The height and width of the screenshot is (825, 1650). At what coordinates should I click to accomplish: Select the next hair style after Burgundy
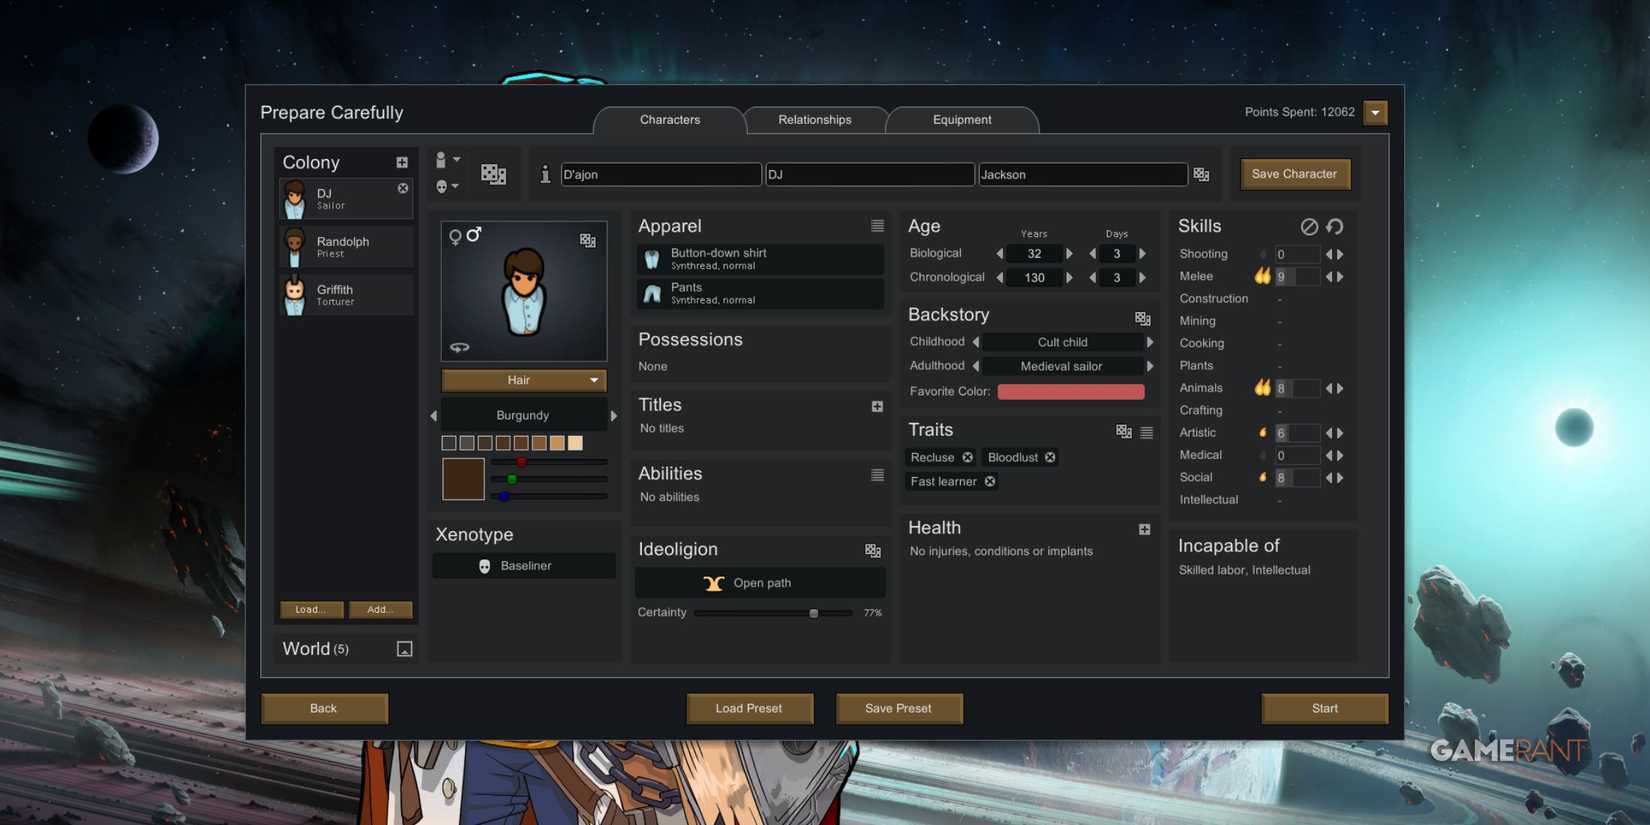pyautogui.click(x=613, y=415)
